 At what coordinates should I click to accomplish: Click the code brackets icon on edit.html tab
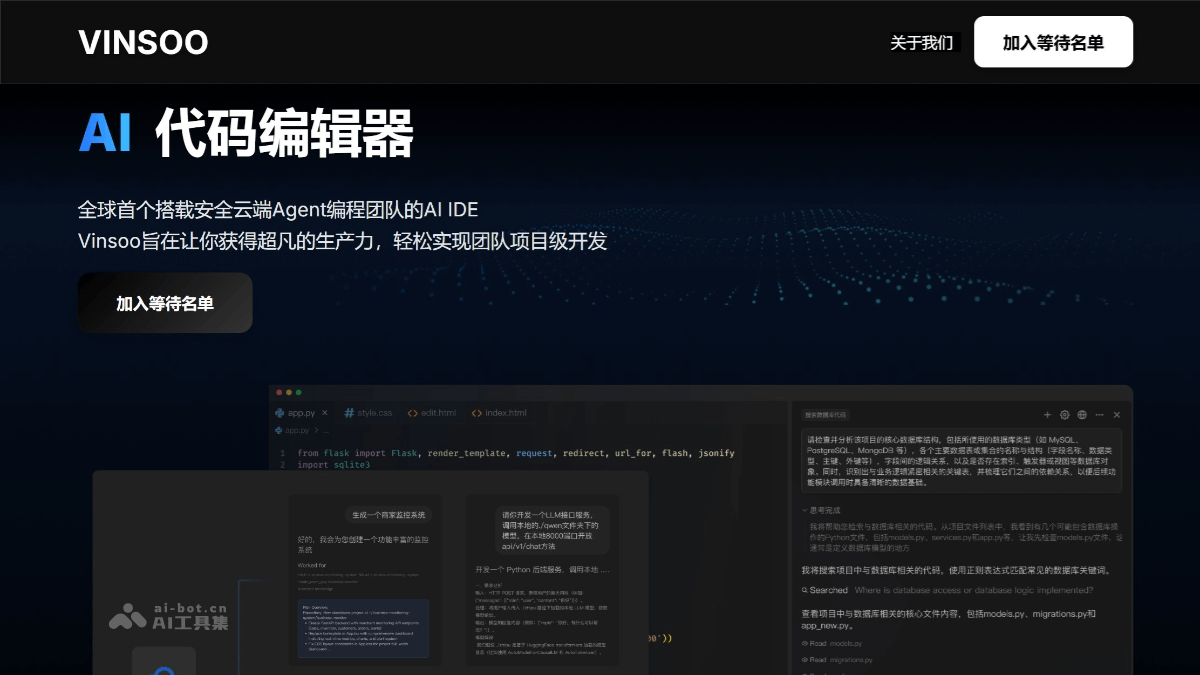pyautogui.click(x=413, y=413)
